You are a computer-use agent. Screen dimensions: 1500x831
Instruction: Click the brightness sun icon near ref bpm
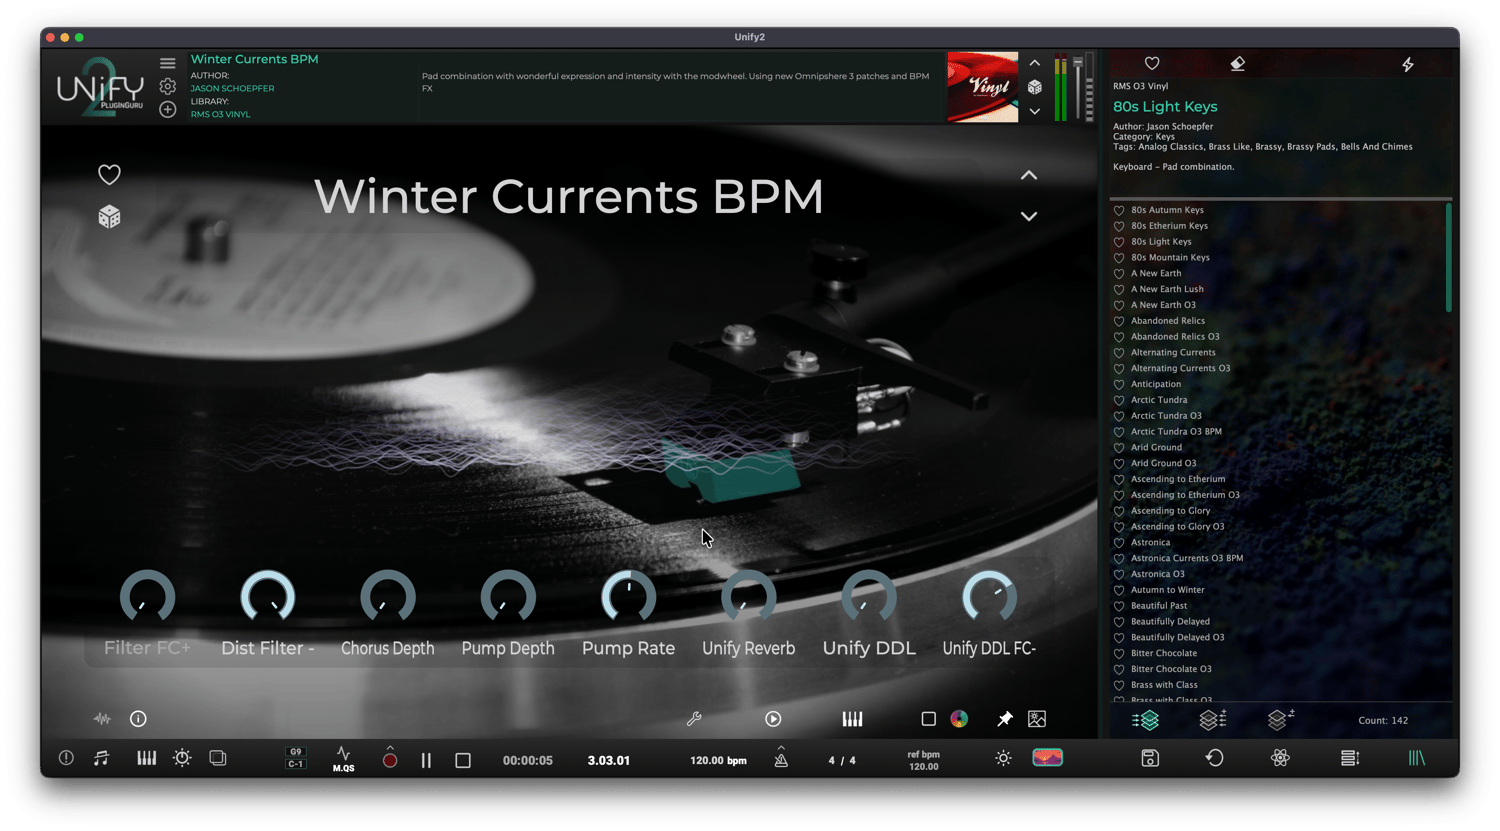click(1003, 759)
